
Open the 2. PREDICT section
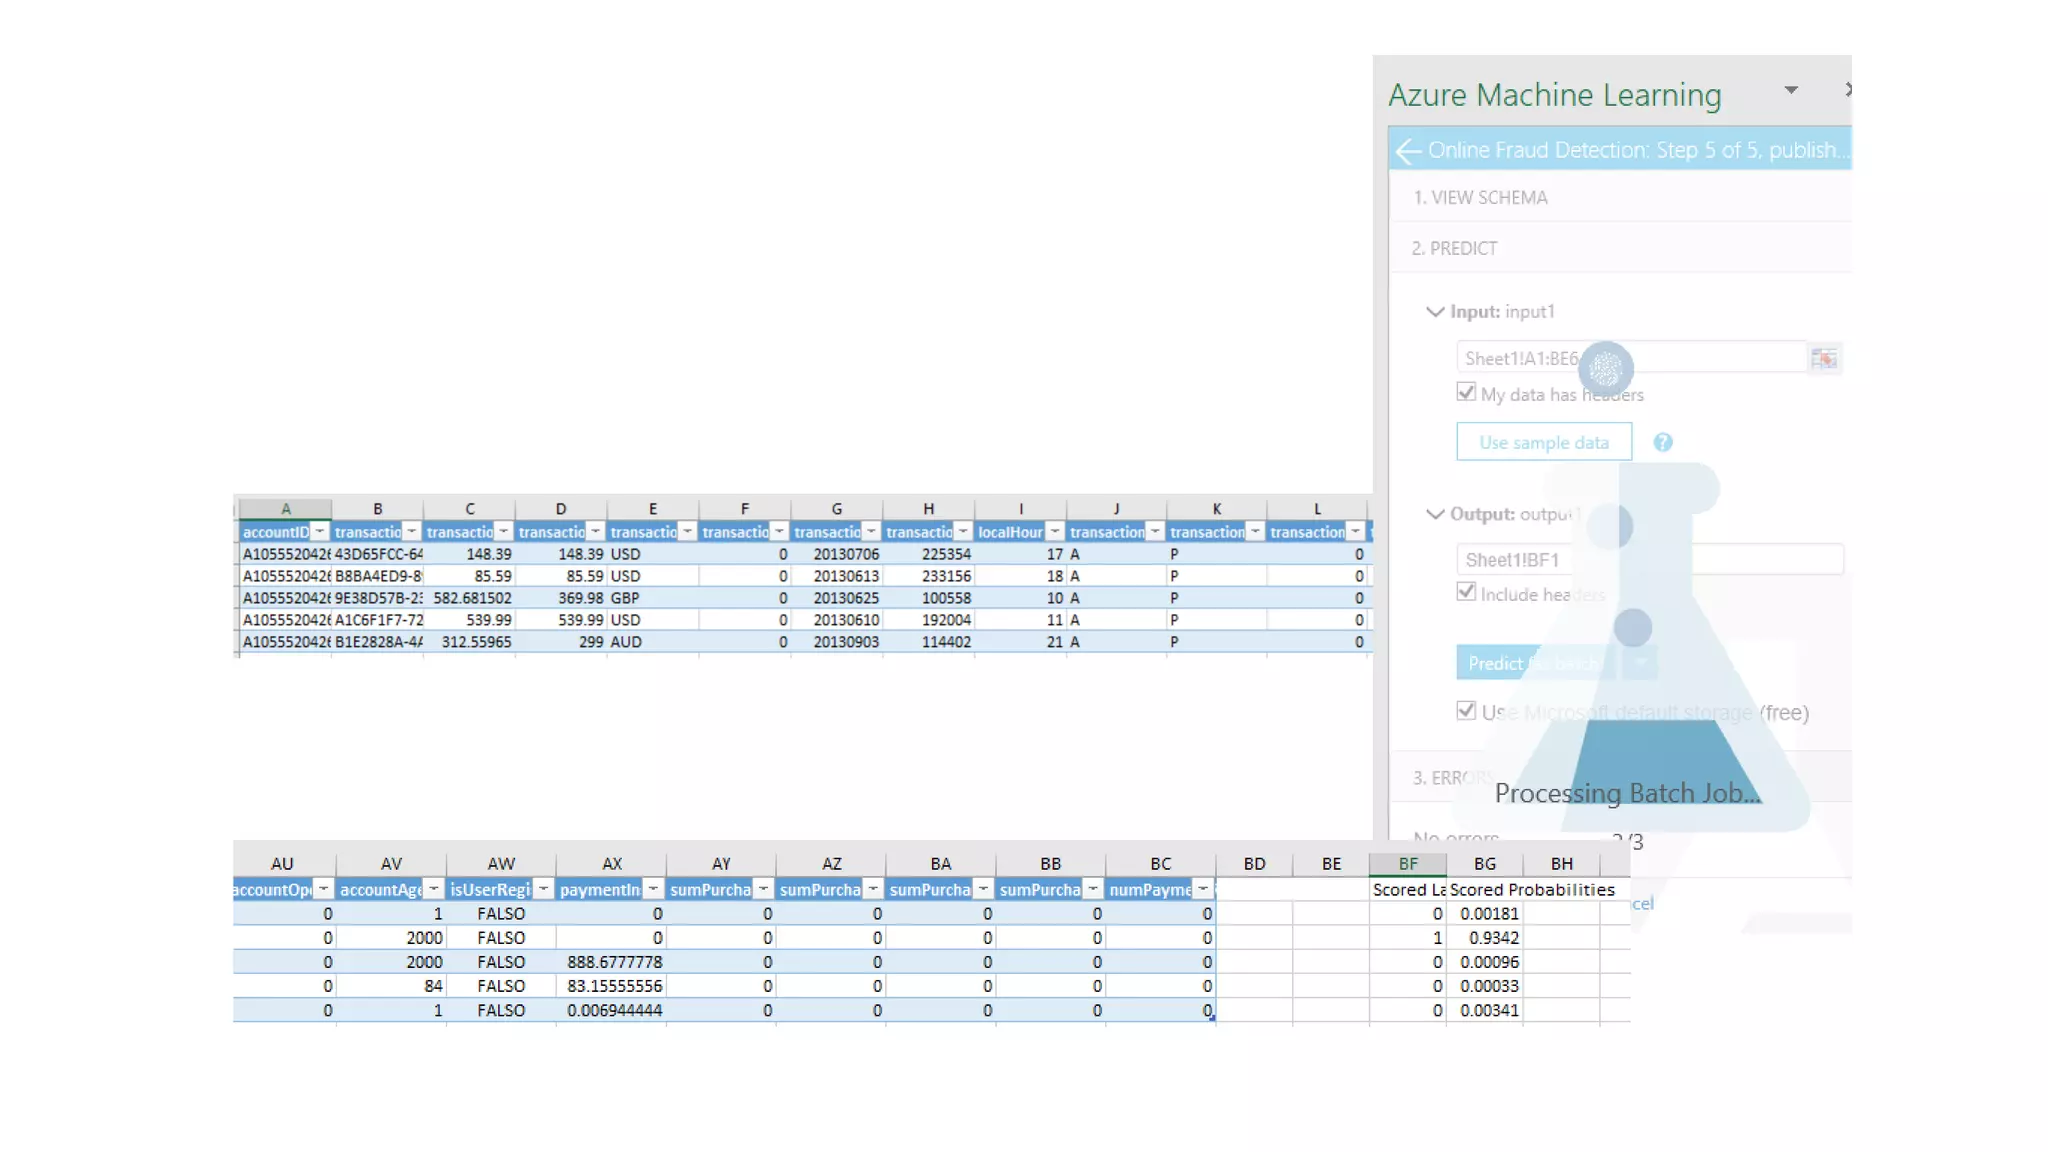click(1455, 248)
